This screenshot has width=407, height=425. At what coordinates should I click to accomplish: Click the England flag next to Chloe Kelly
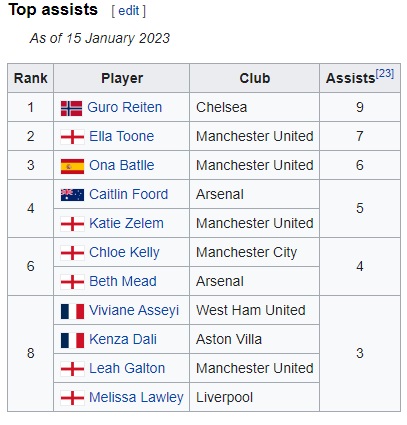(72, 253)
